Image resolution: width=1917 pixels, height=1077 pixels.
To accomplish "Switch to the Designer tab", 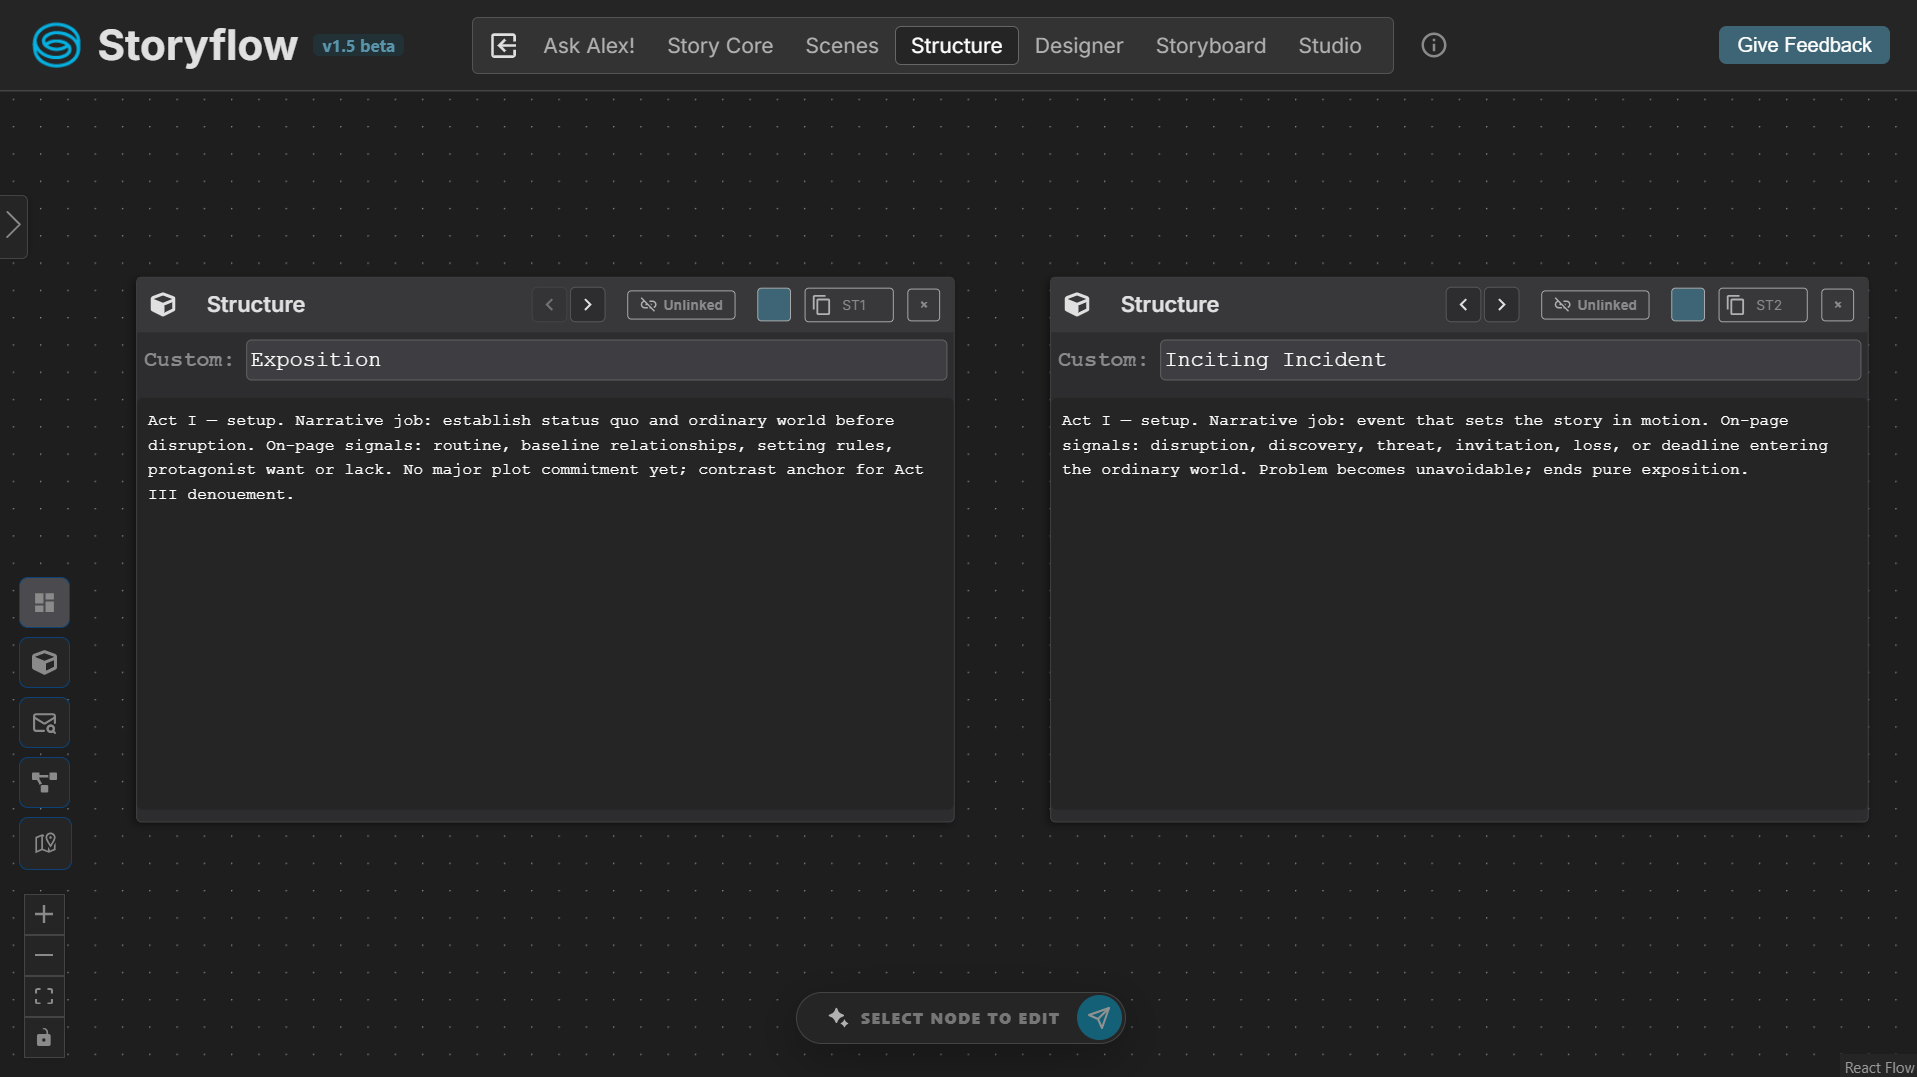I will click(x=1079, y=45).
